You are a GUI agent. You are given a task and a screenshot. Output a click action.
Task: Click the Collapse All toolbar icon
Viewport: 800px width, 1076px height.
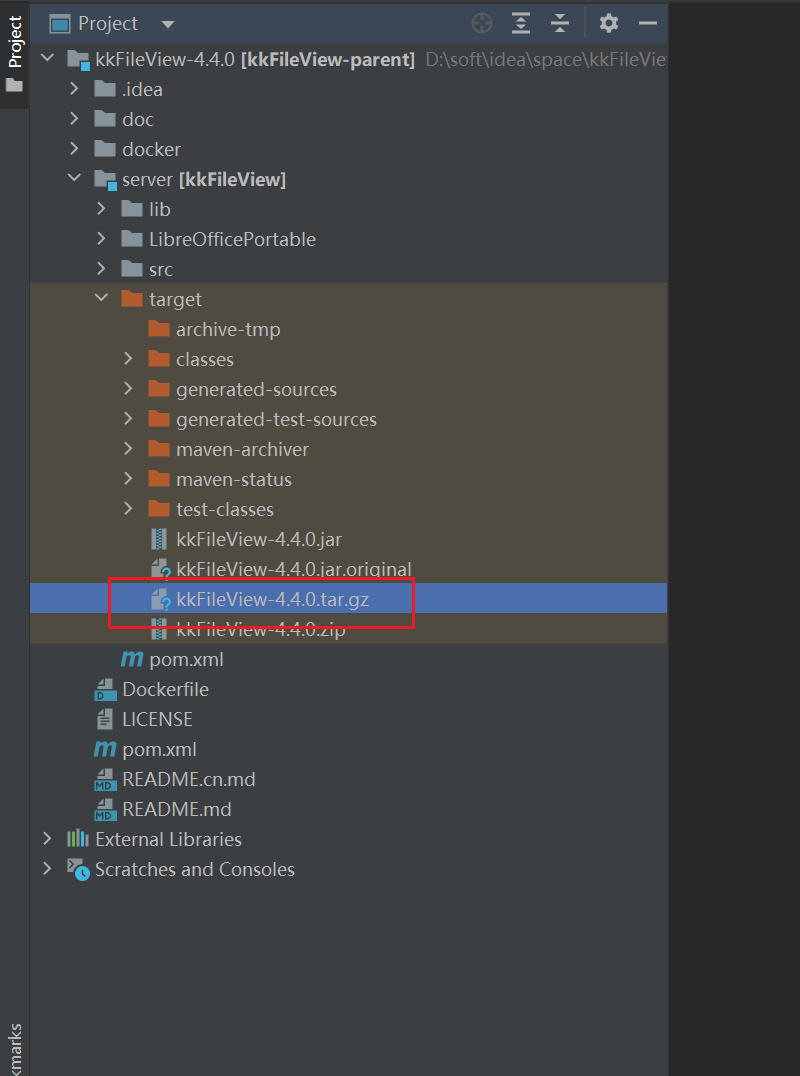pyautogui.click(x=560, y=23)
